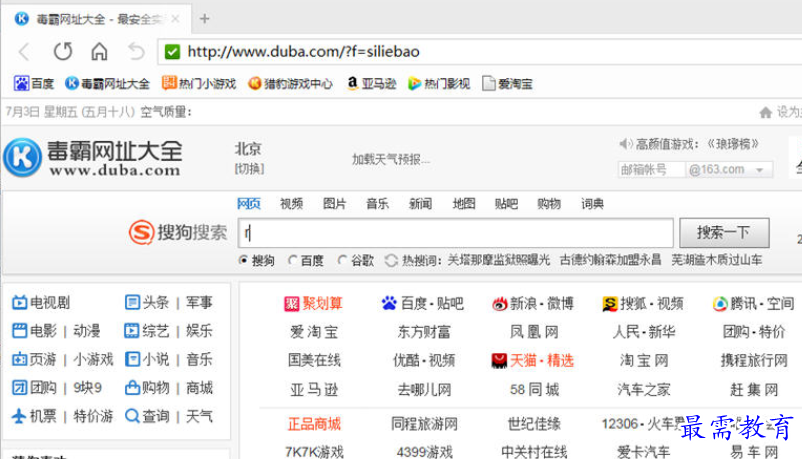The image size is (802, 459).
Task: Switch city via 切换 link
Action: (x=249, y=169)
